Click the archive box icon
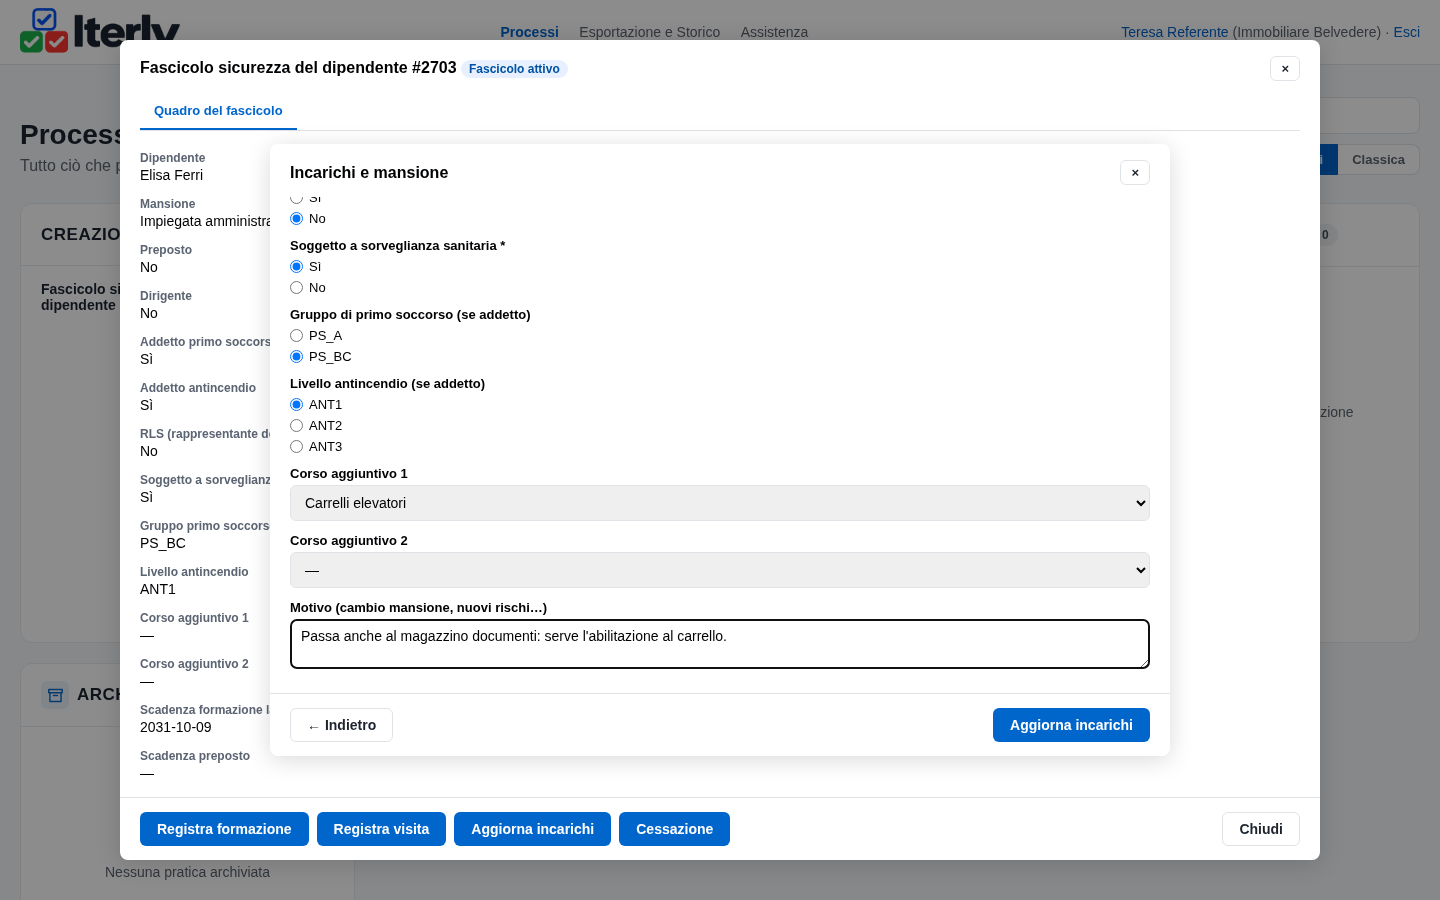Image resolution: width=1440 pixels, height=900 pixels. pos(55,694)
